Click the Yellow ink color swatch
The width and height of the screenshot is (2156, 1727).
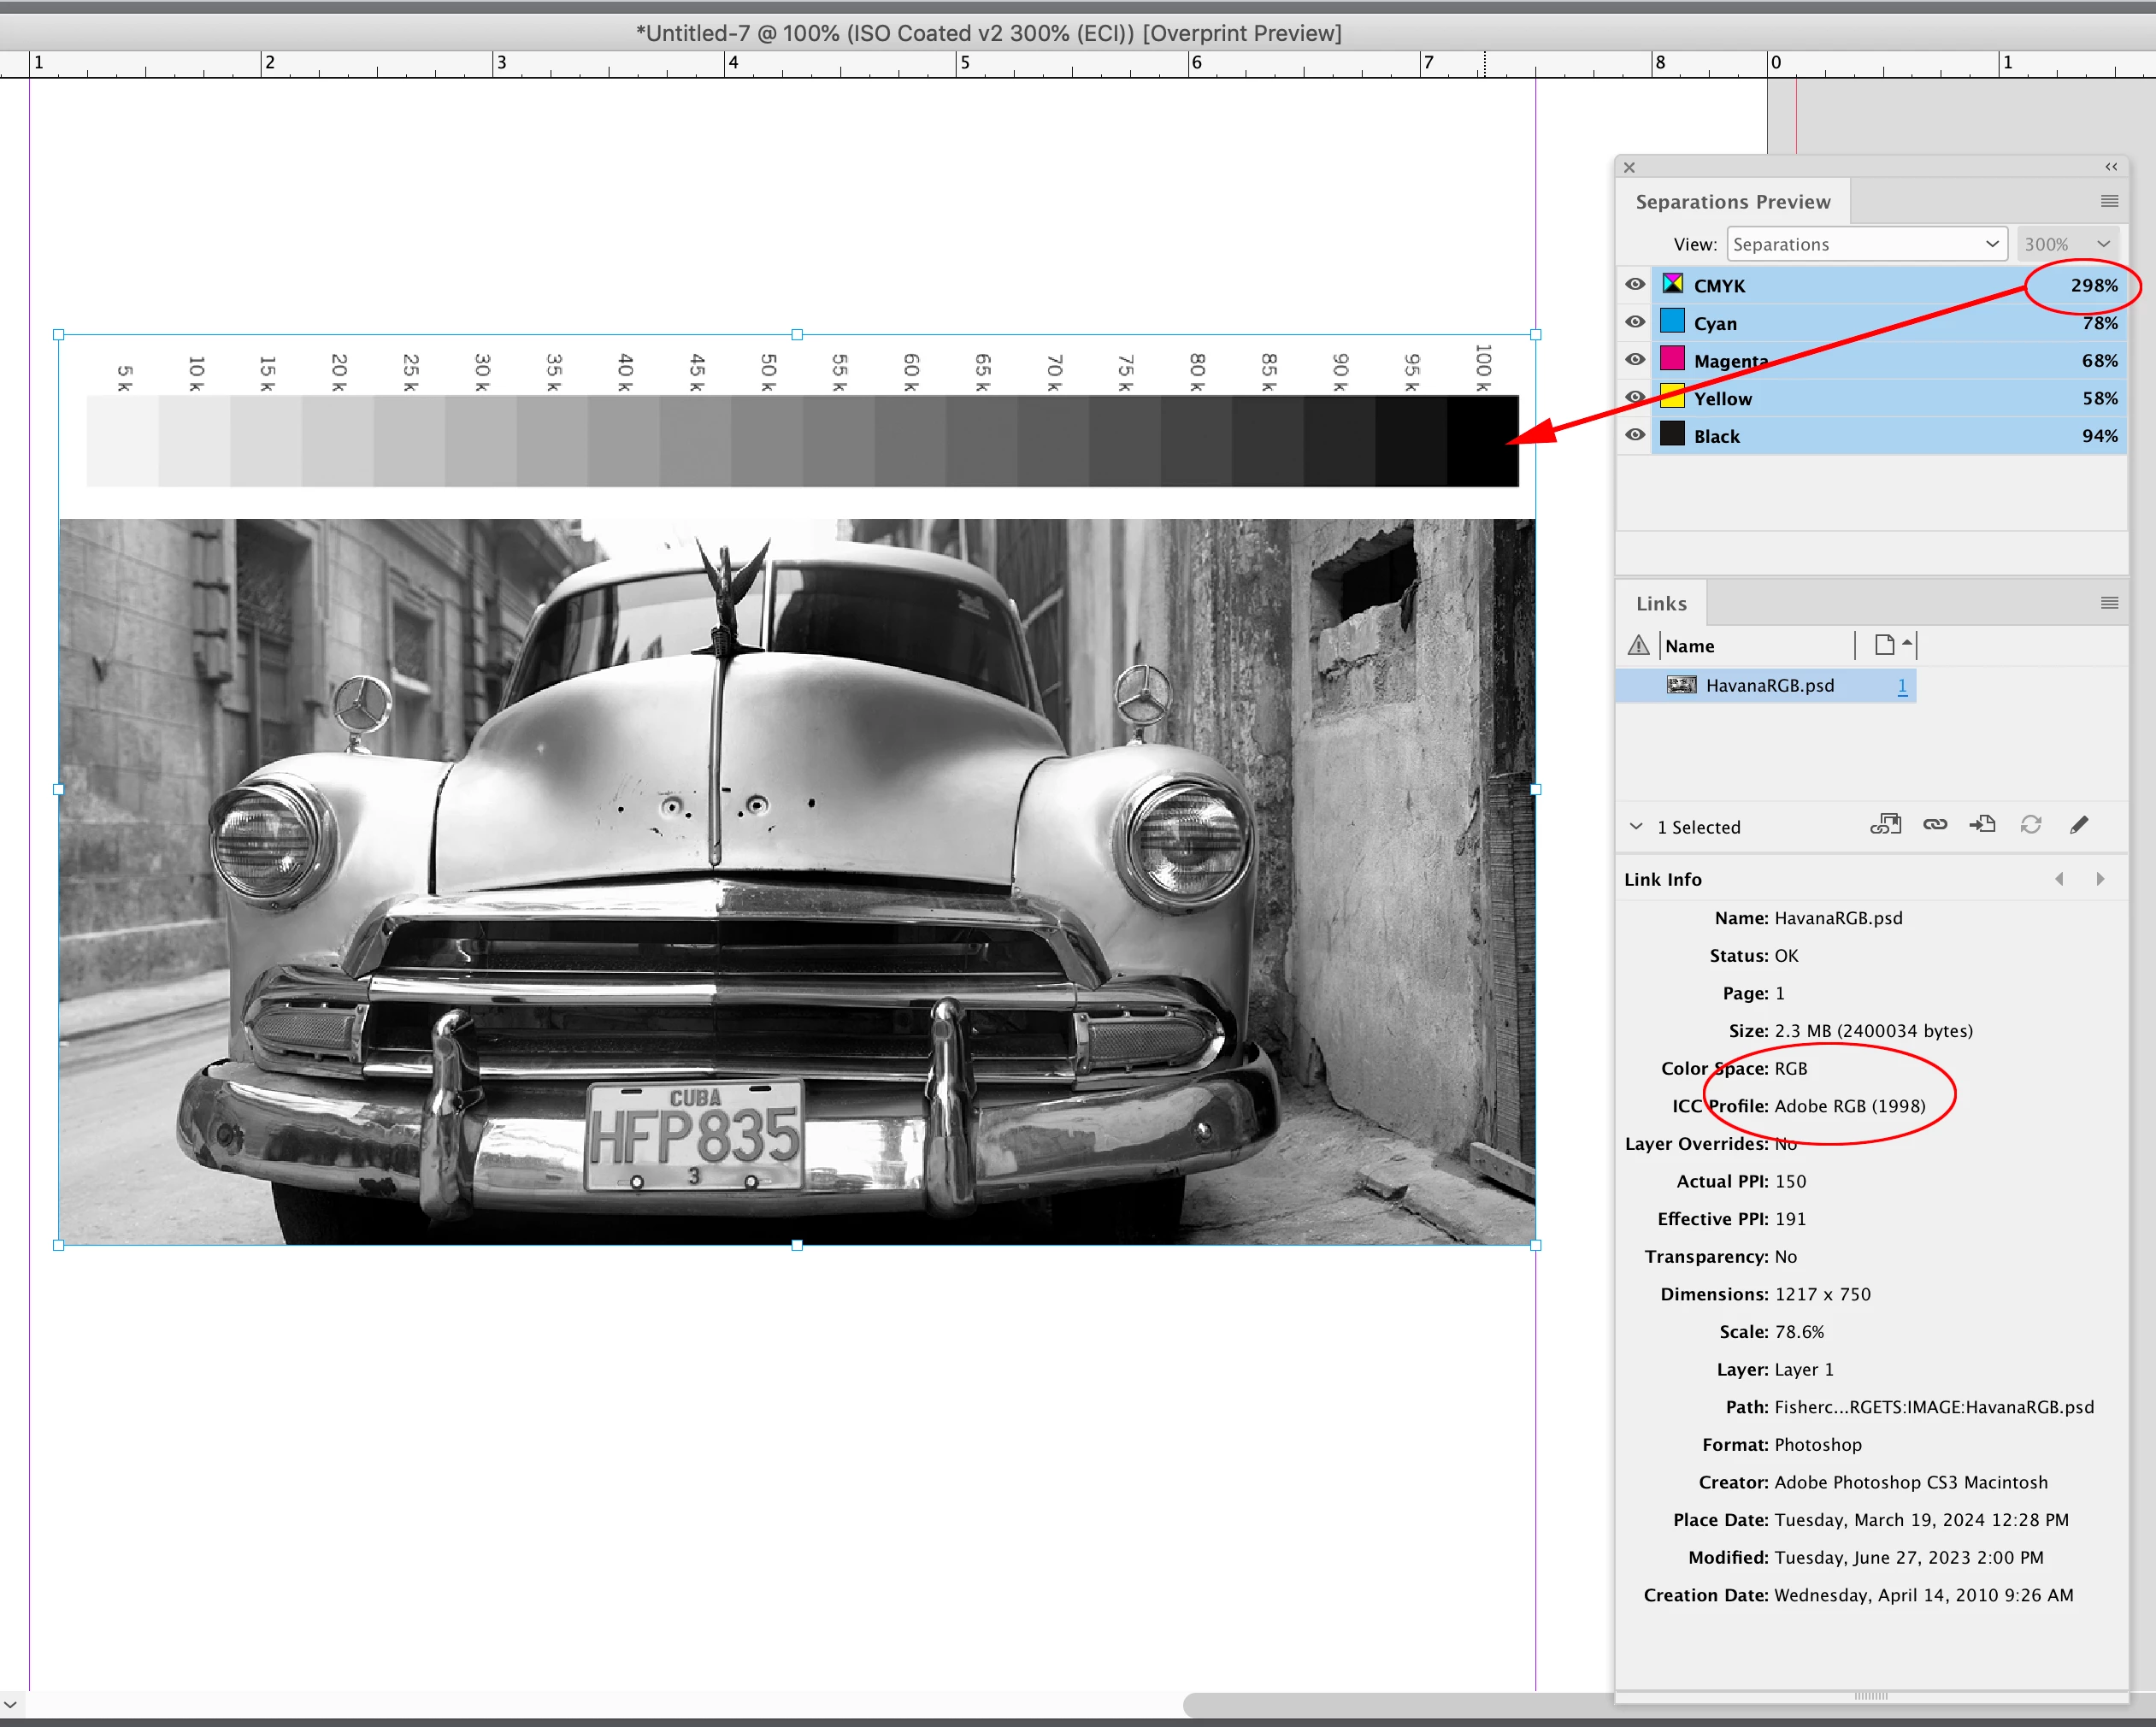[x=1672, y=397]
